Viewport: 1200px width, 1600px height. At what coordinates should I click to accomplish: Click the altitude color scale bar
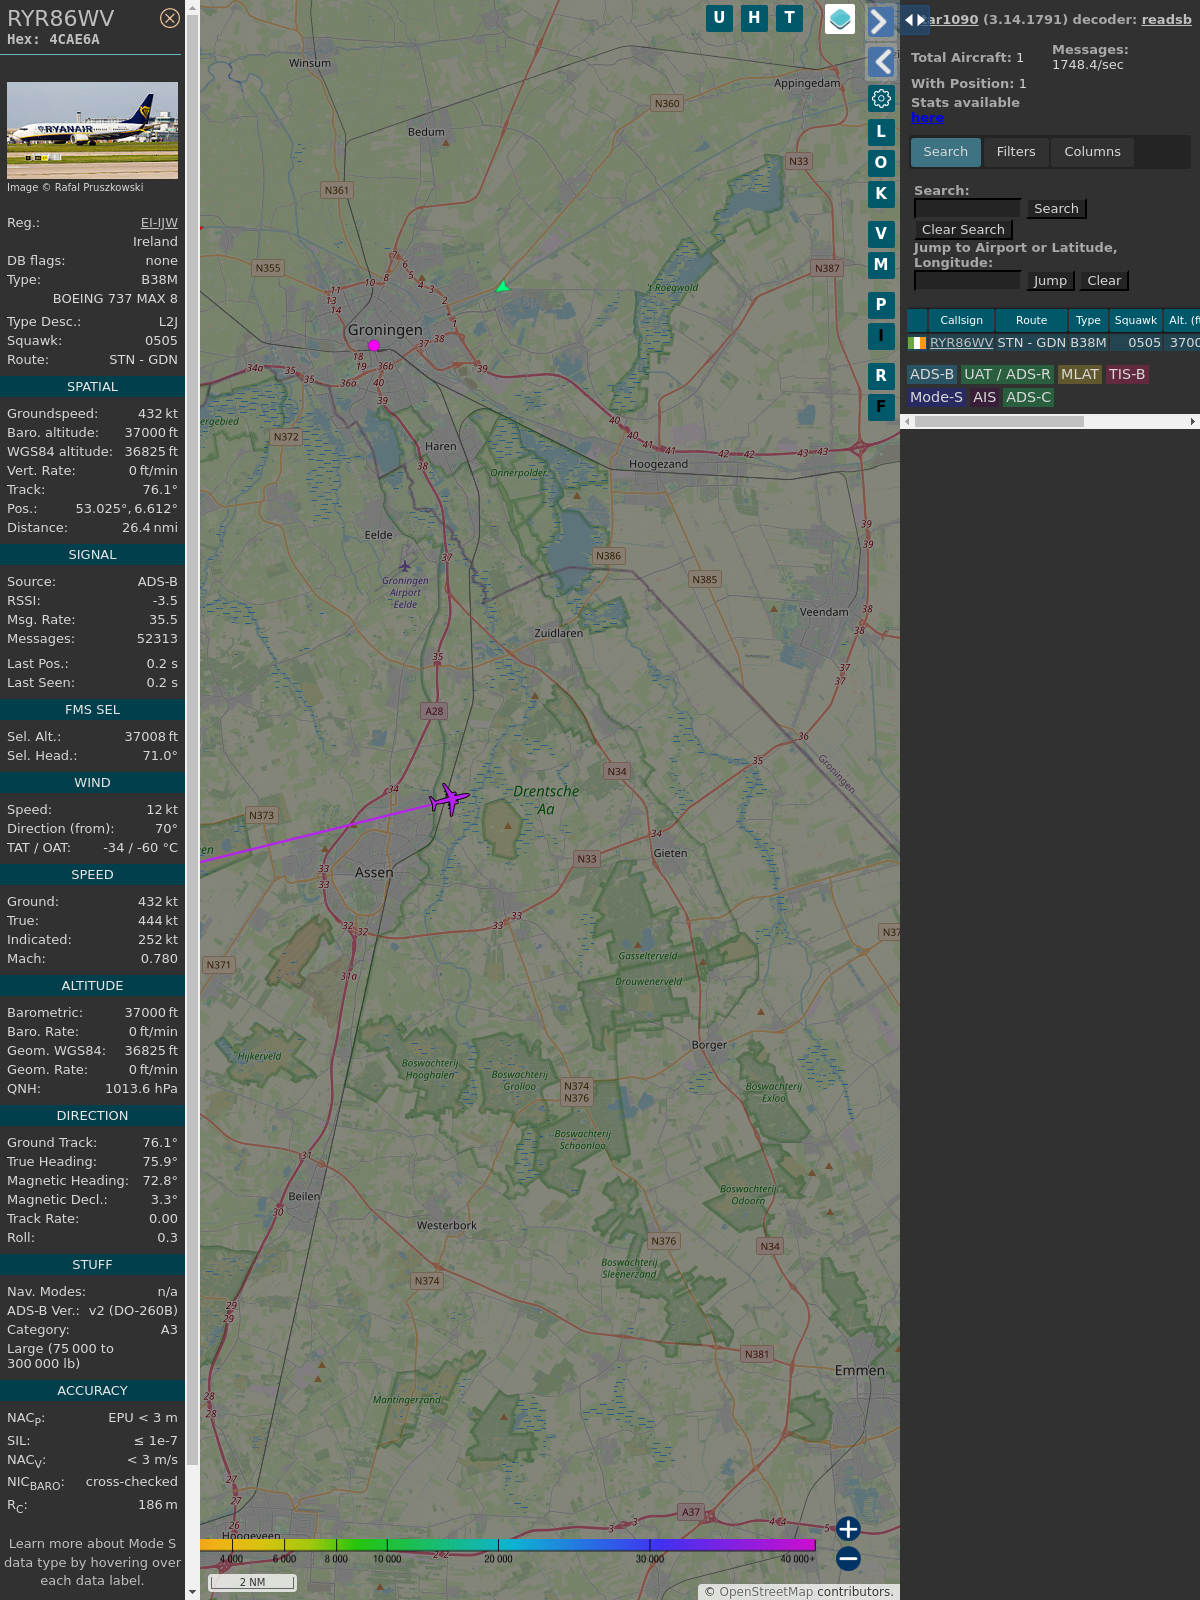[x=507, y=1545]
